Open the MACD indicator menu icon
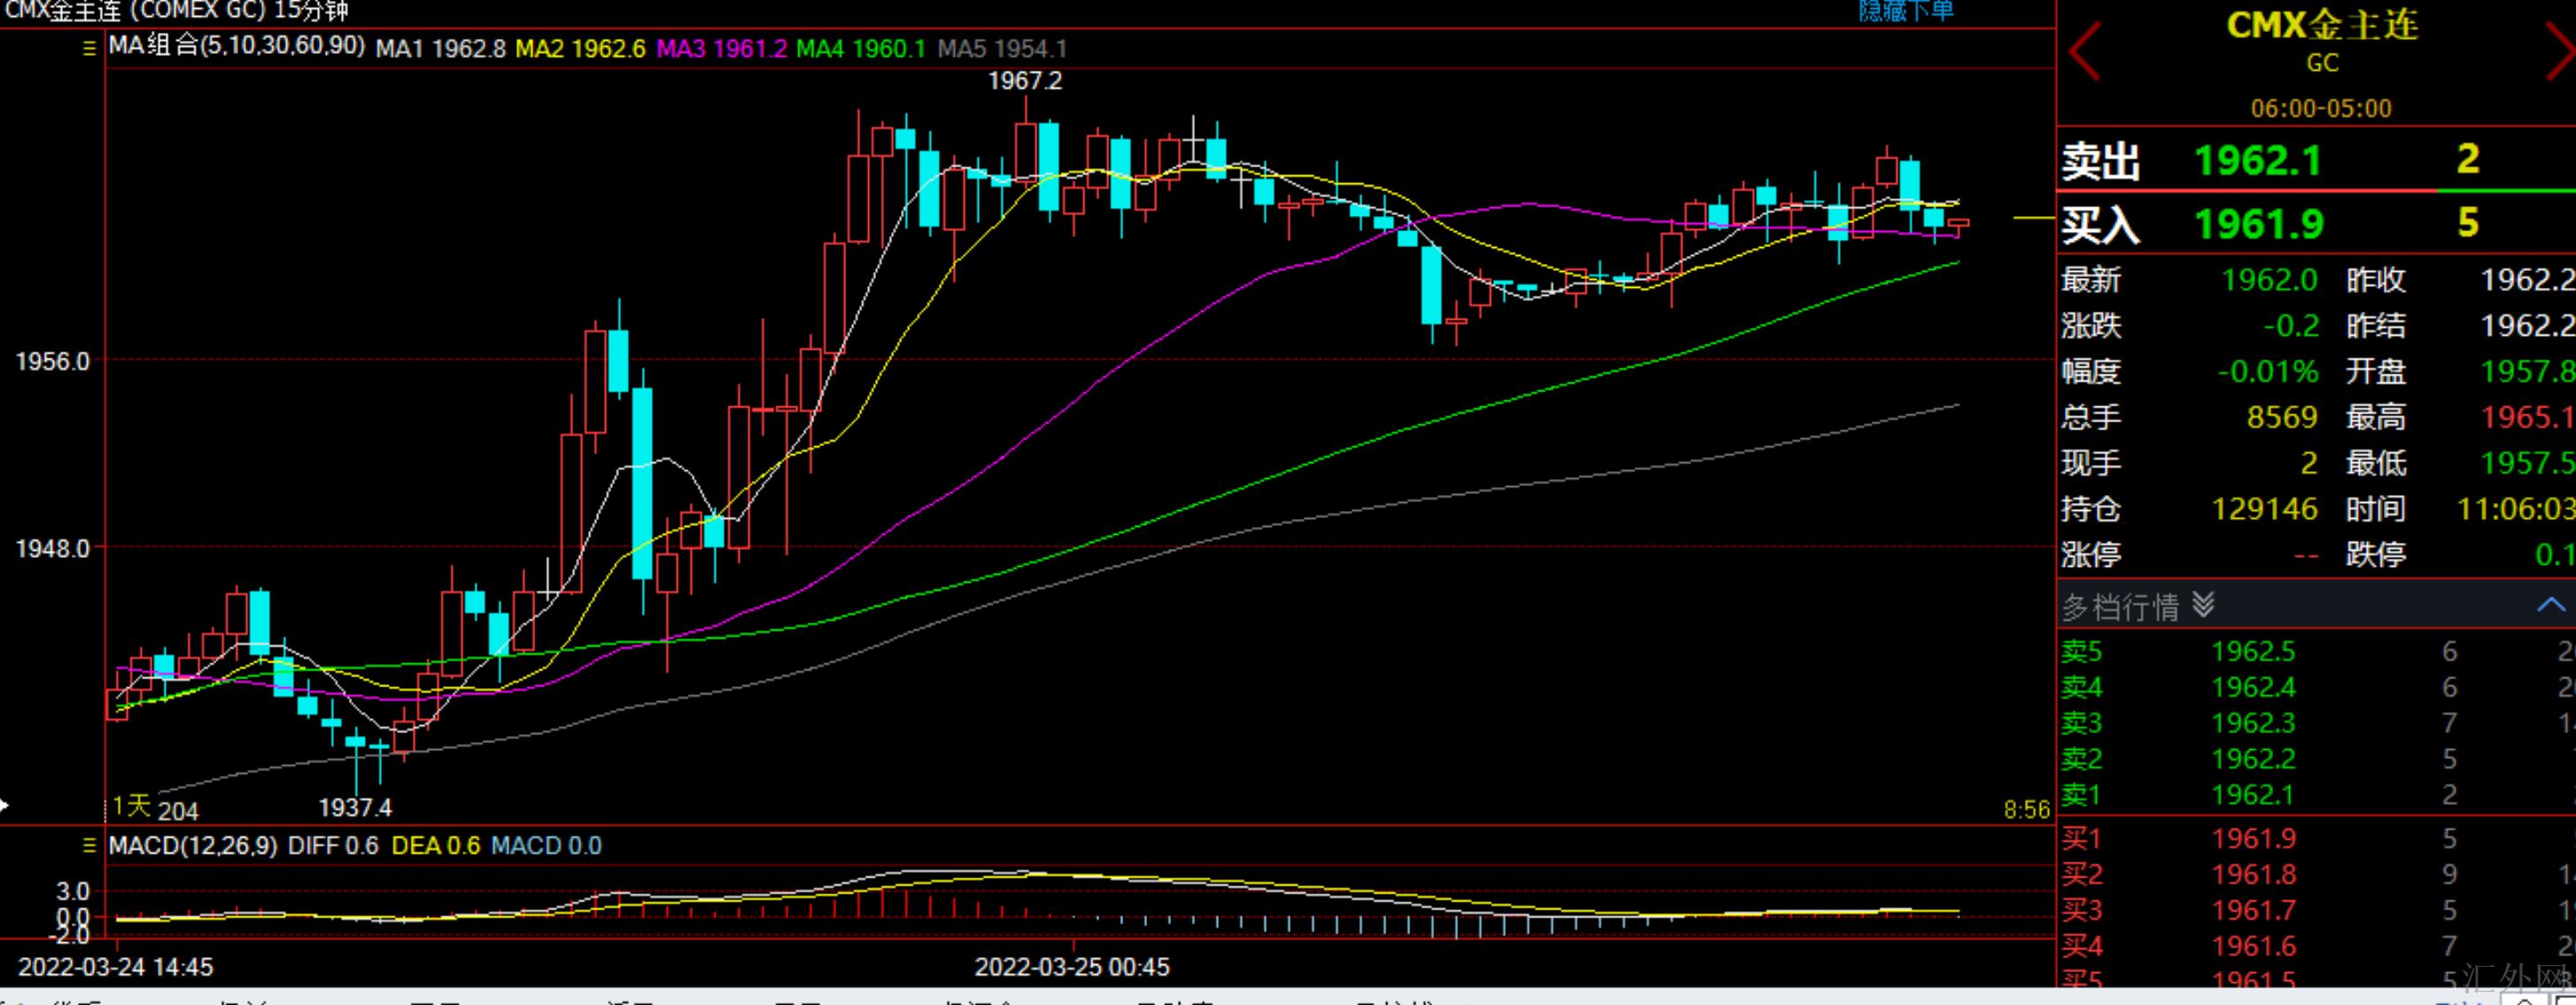The height and width of the screenshot is (1005, 2576). click(x=89, y=846)
